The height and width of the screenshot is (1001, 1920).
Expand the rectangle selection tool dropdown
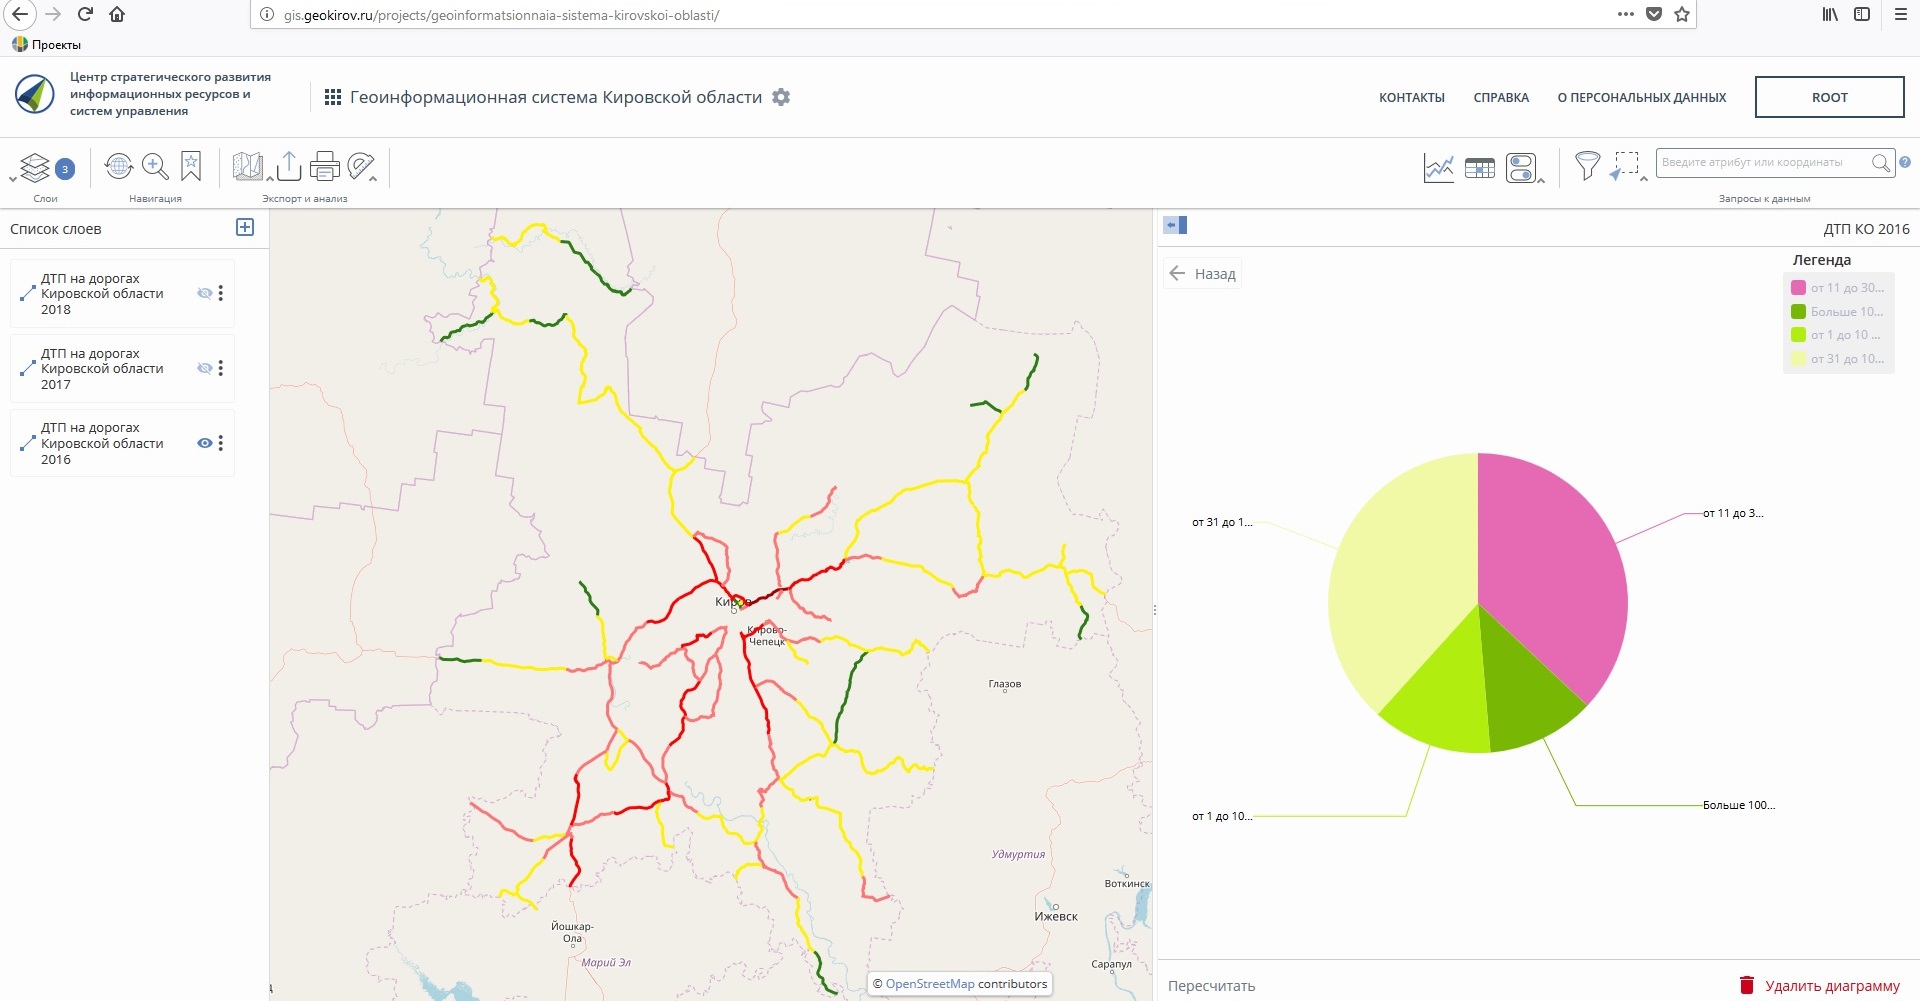click(1643, 179)
